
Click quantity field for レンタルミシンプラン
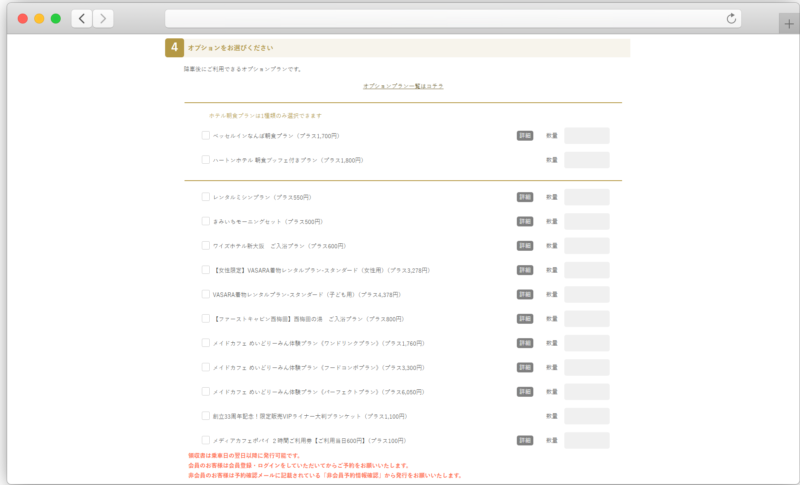click(x=587, y=197)
